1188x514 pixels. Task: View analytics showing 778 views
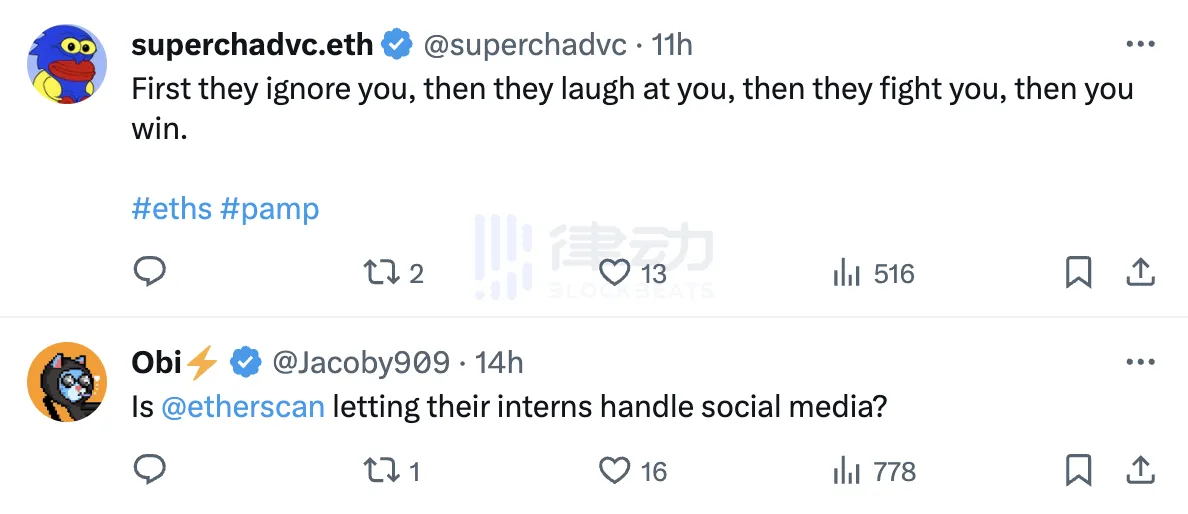click(847, 471)
